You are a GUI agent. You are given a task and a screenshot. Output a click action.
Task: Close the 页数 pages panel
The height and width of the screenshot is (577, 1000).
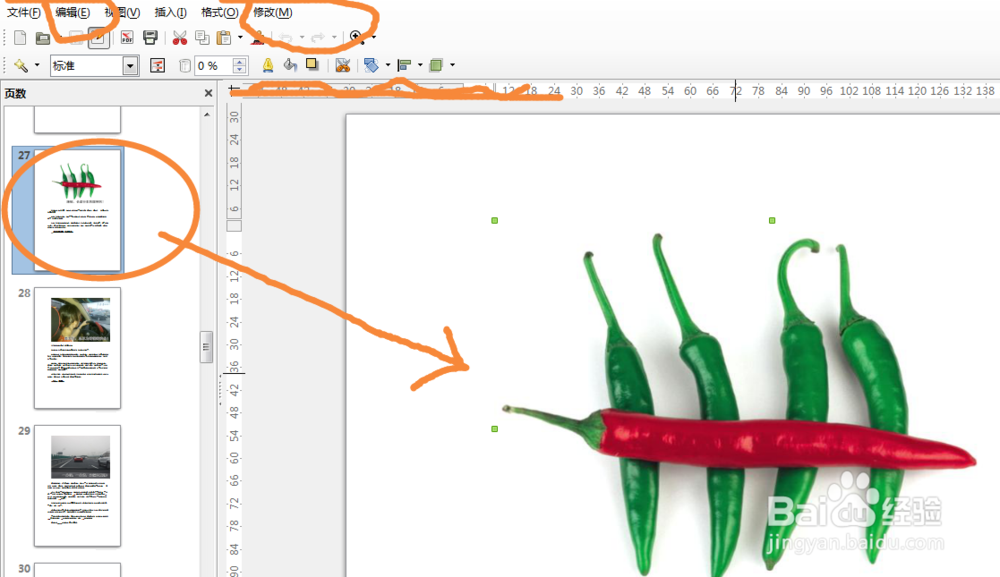[208, 93]
